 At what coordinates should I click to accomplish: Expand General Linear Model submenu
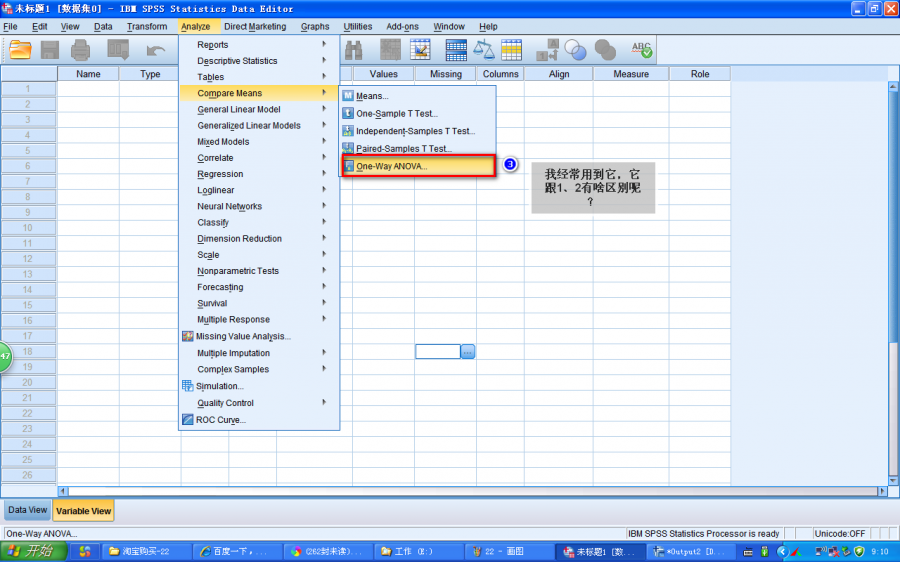point(259,109)
